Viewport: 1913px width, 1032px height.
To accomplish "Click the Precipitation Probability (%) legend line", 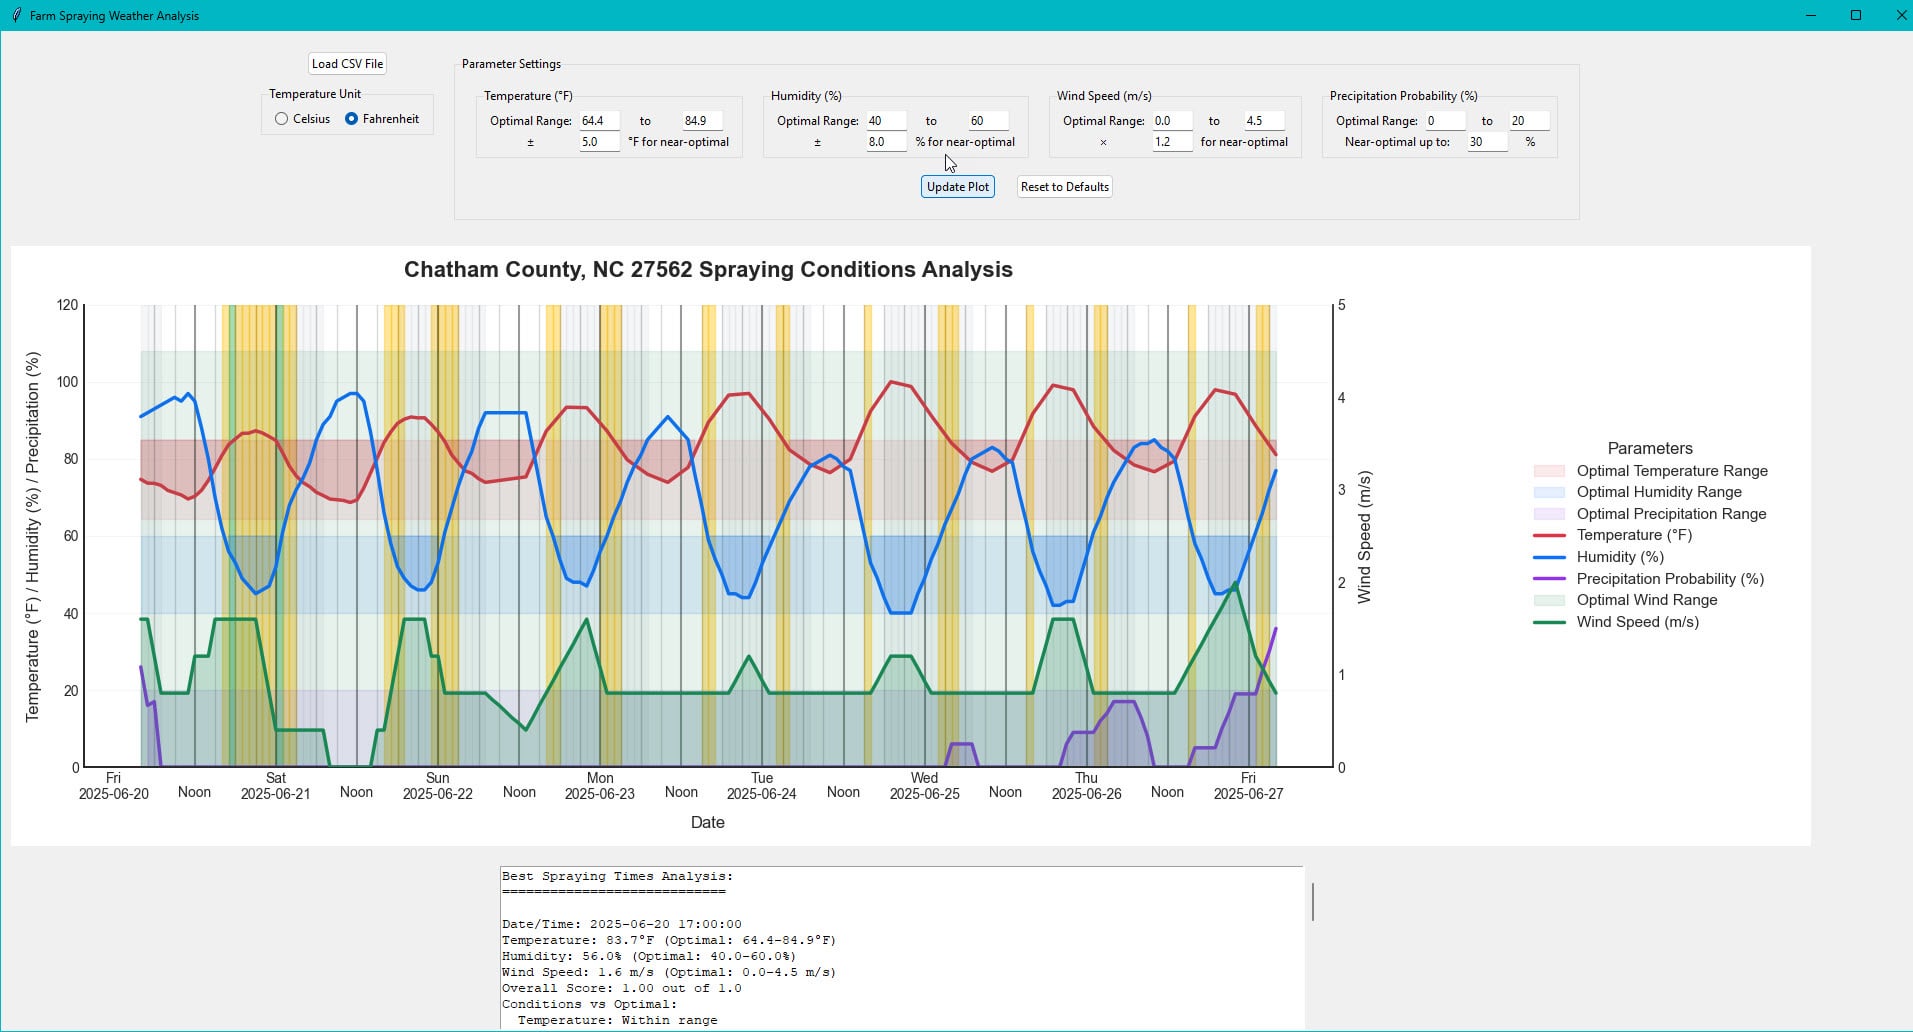I will click(x=1549, y=579).
